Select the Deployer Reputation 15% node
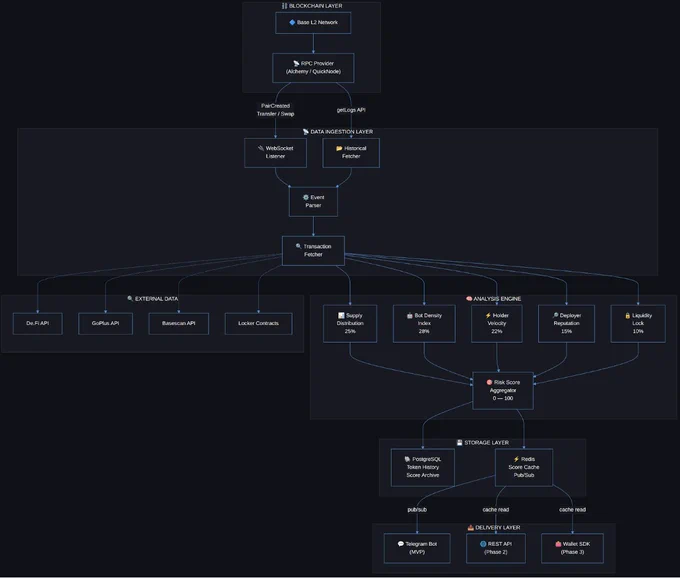 (566, 323)
